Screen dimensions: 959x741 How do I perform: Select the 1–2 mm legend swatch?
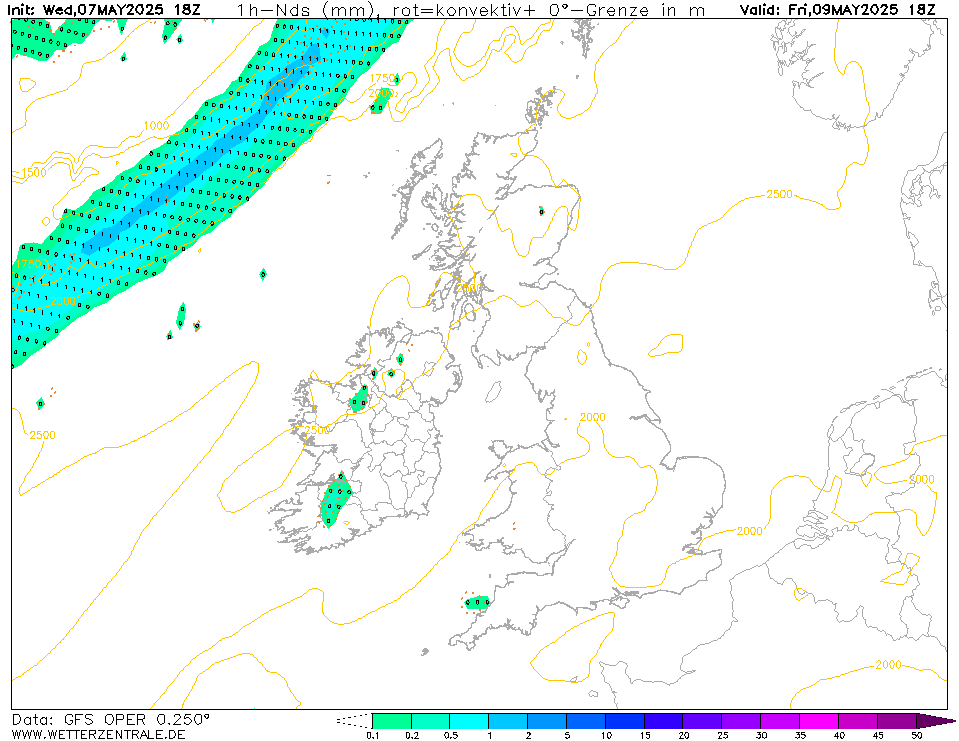coord(508,721)
